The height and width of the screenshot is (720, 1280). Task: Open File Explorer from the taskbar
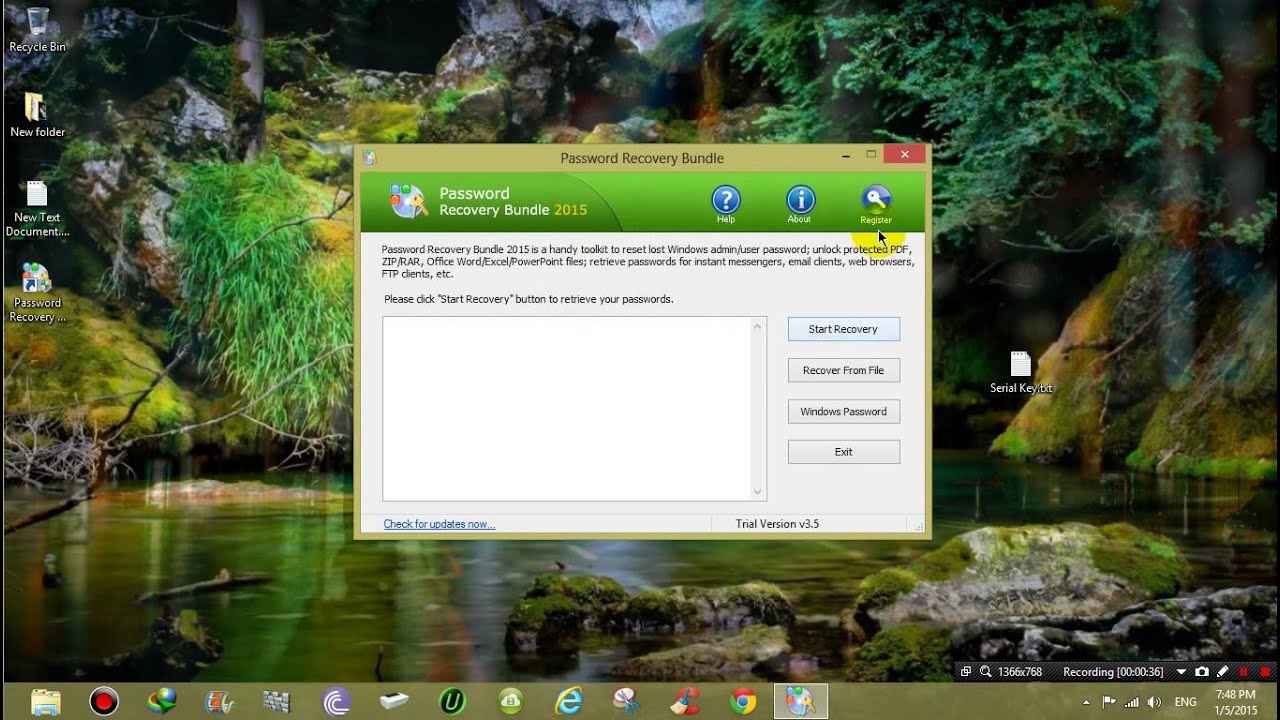pyautogui.click(x=46, y=702)
